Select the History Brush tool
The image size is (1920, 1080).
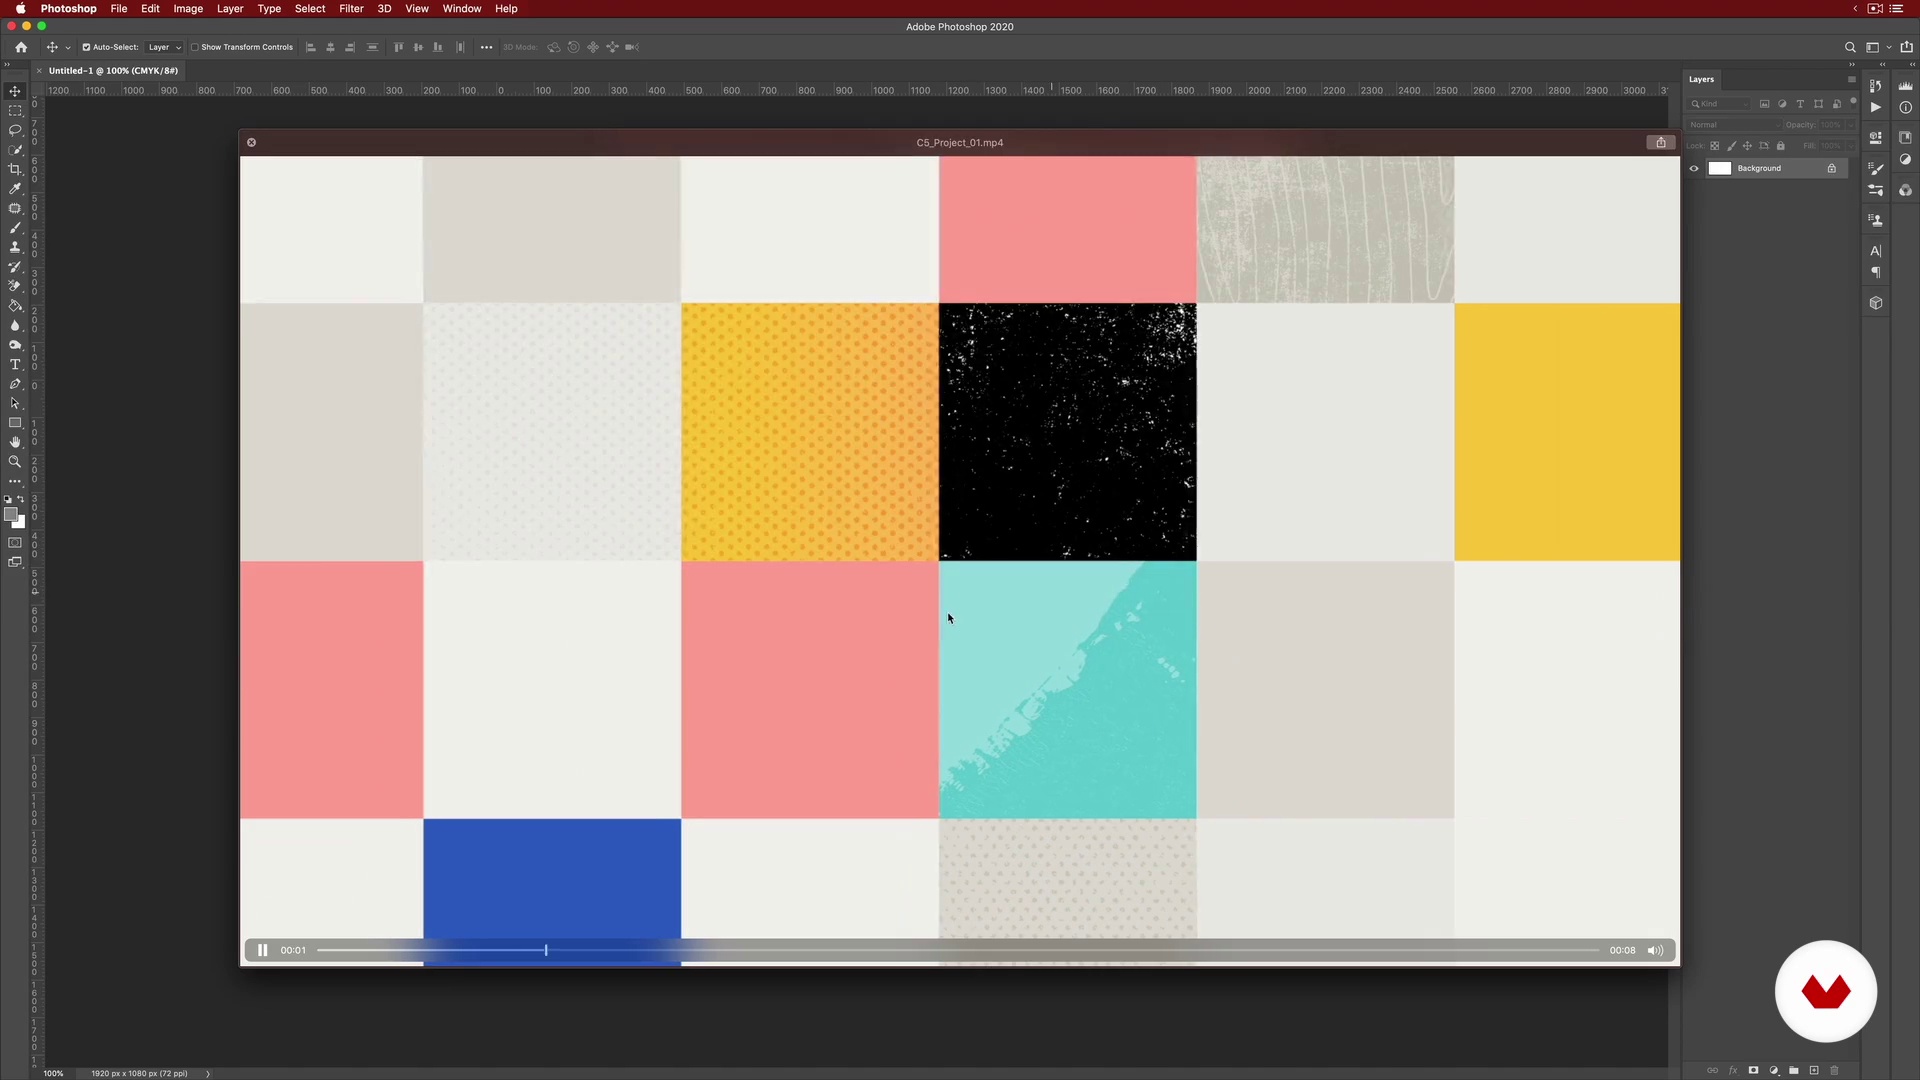click(15, 267)
